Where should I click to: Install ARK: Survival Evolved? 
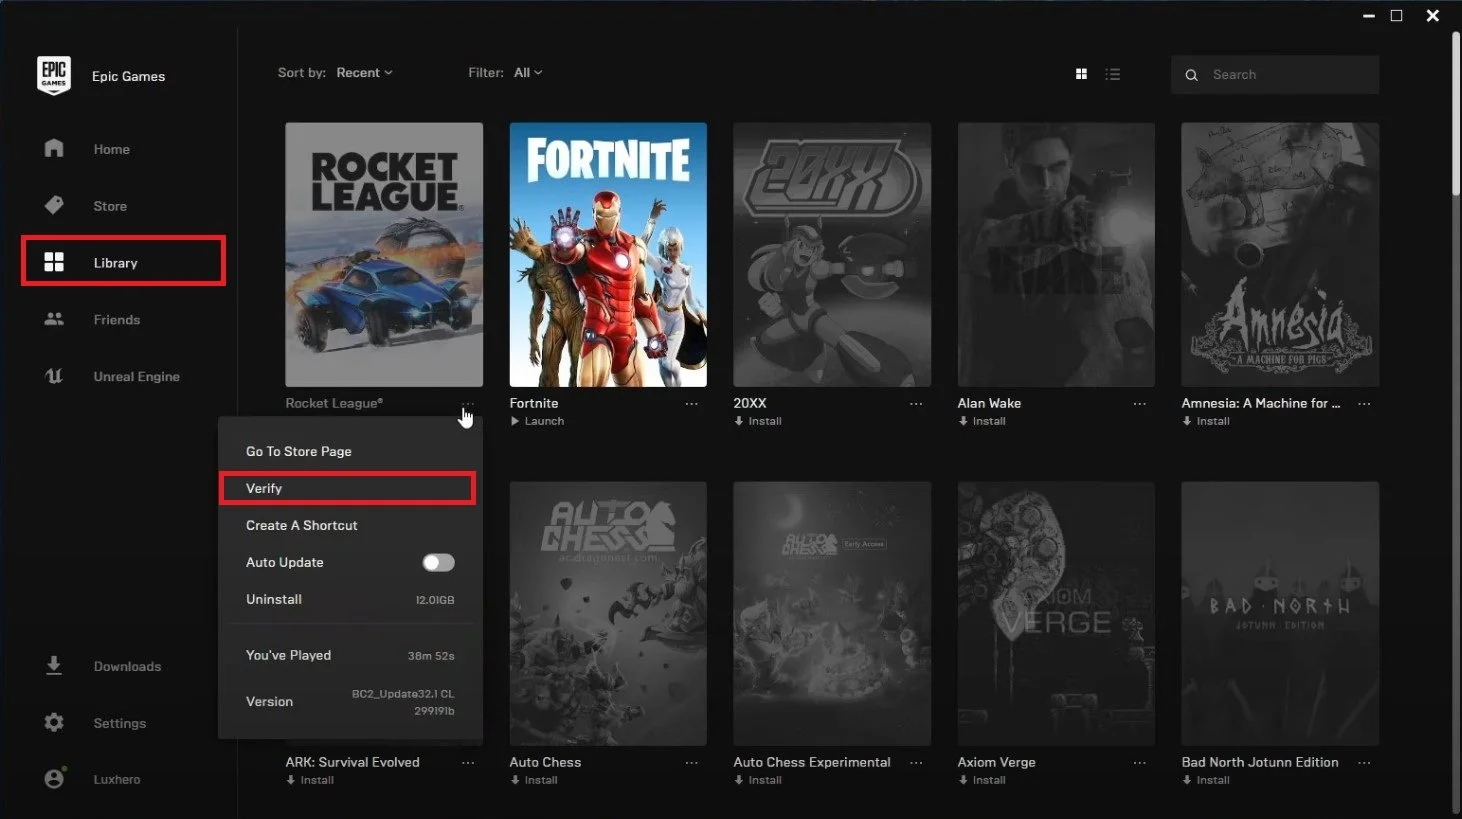[x=310, y=780]
